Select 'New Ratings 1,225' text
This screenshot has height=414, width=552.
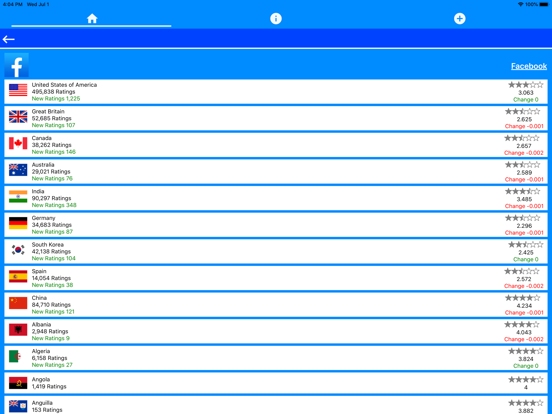click(56, 99)
